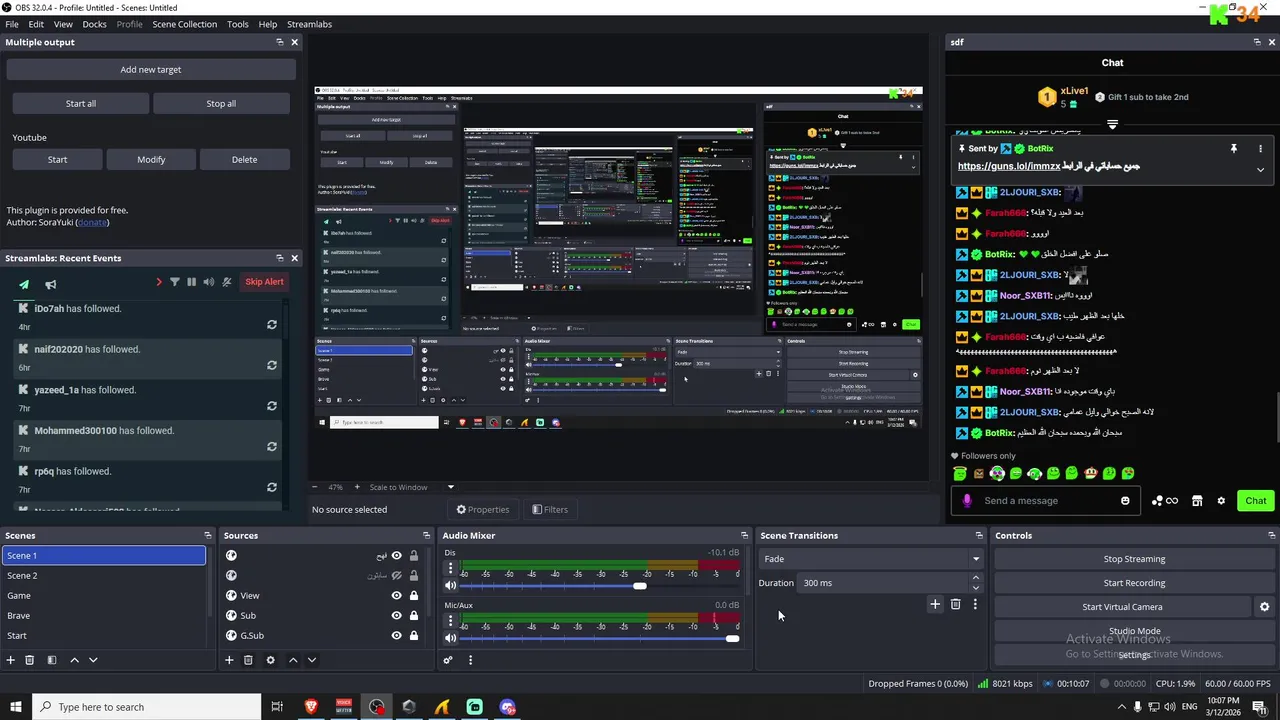
Task: Open the Virtual Camera settings gear
Action: tap(1264, 607)
